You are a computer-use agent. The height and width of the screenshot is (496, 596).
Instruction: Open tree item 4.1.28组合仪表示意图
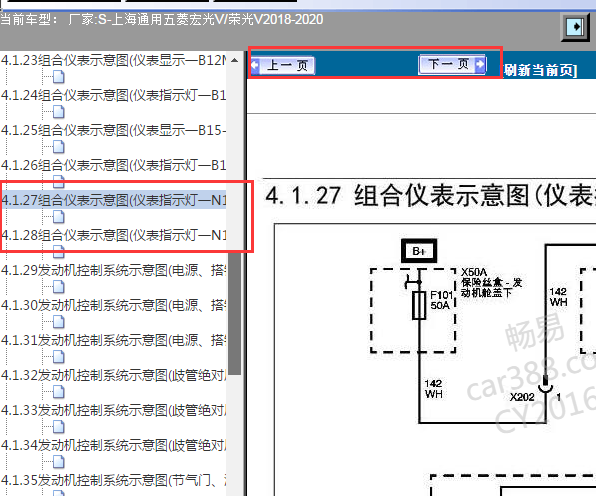pos(113,235)
